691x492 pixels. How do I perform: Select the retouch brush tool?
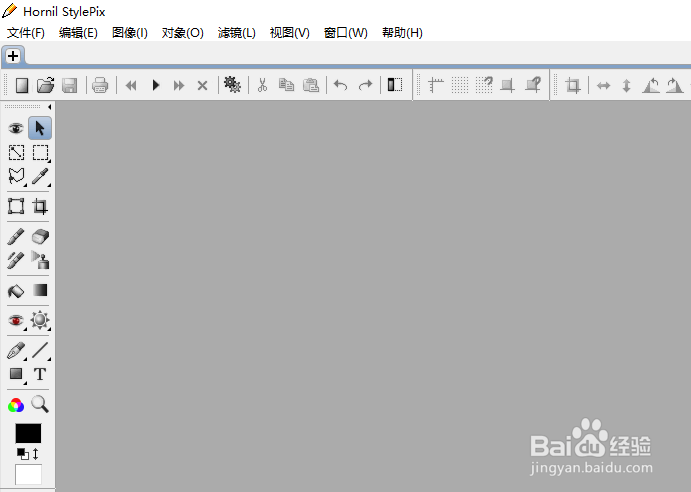[16, 260]
